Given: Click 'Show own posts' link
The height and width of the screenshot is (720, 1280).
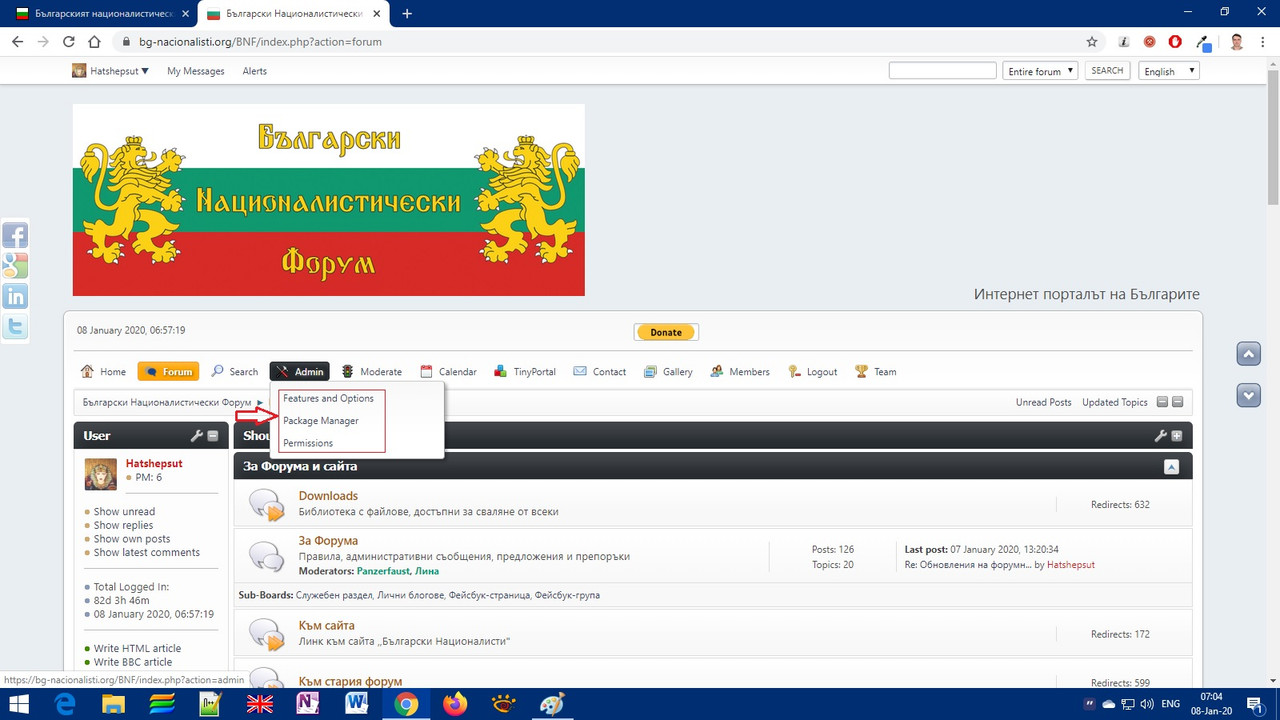Looking at the screenshot, I should coord(132,539).
